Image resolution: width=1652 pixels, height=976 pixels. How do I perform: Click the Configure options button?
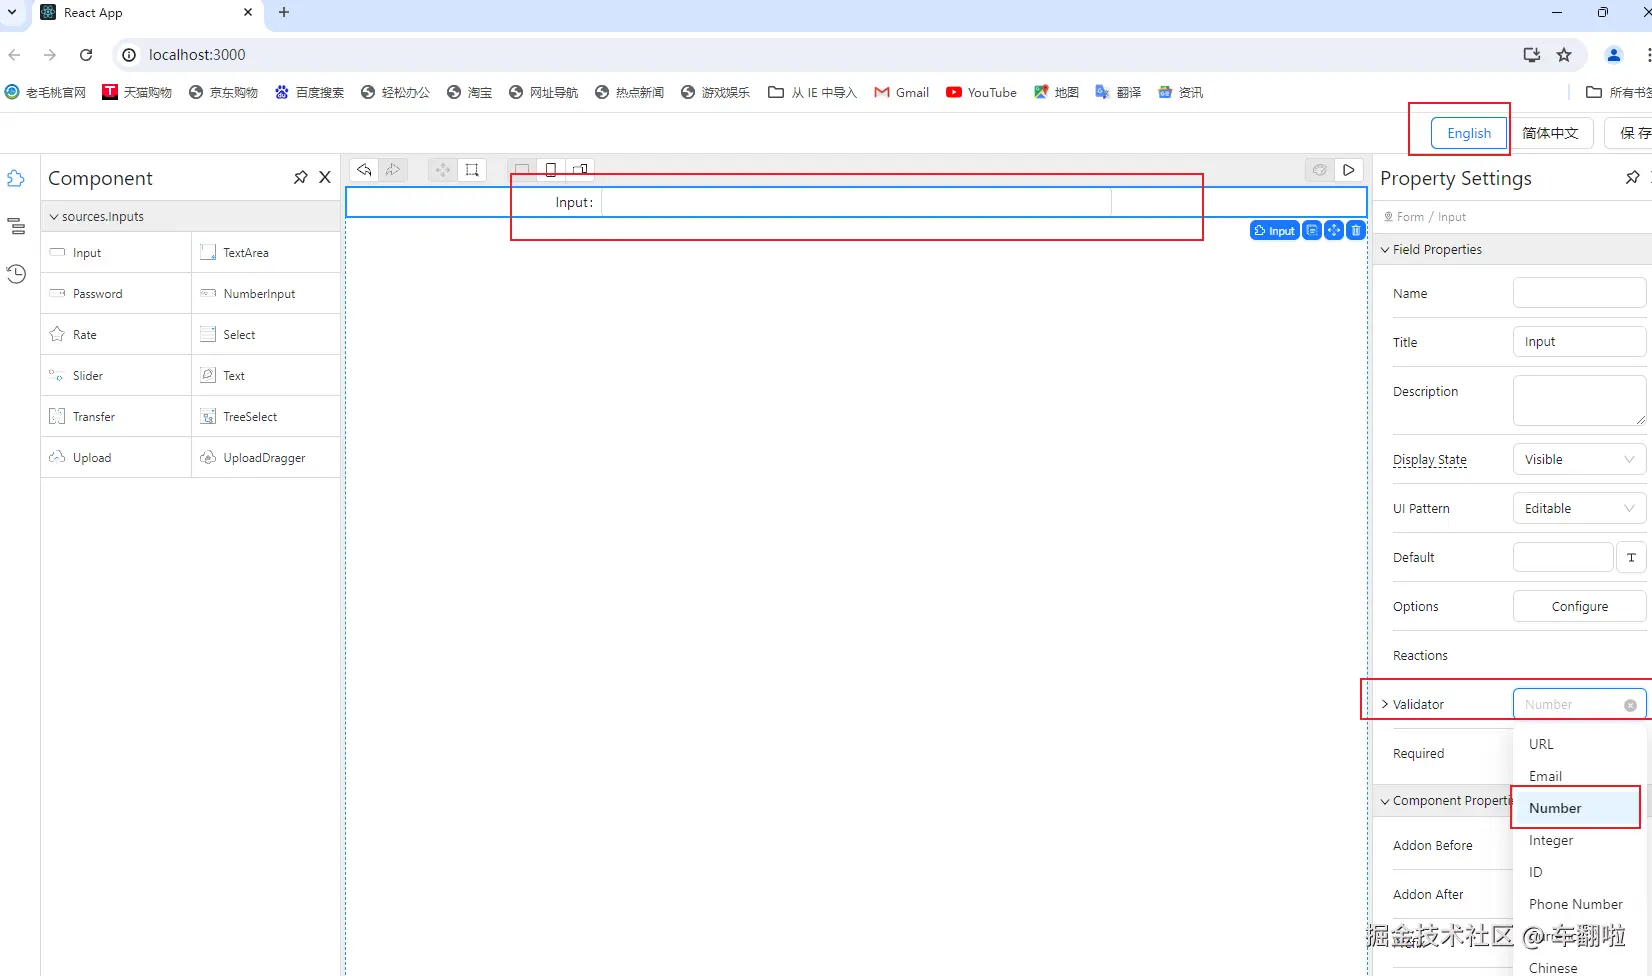[1579, 607]
